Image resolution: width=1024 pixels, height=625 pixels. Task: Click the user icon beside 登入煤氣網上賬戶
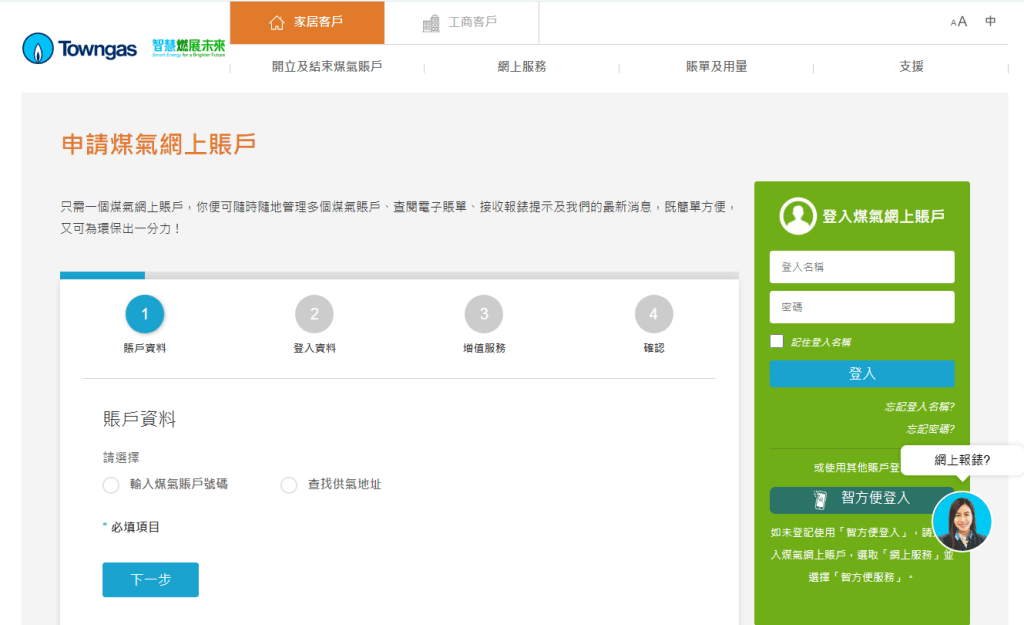point(797,215)
